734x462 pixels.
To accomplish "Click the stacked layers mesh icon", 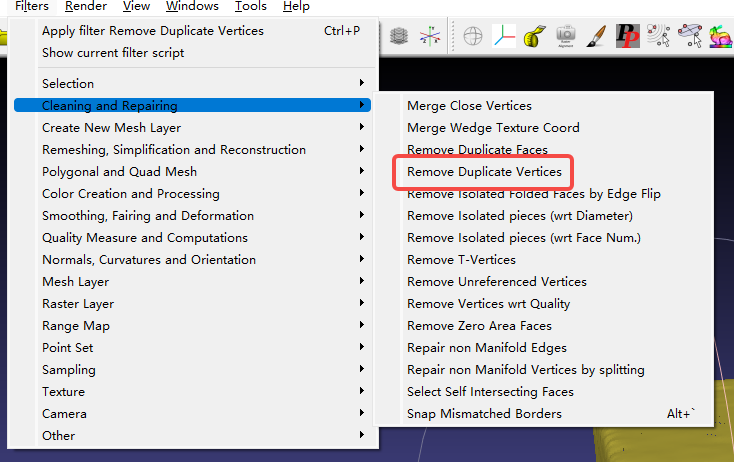I will pyautogui.click(x=398, y=37).
